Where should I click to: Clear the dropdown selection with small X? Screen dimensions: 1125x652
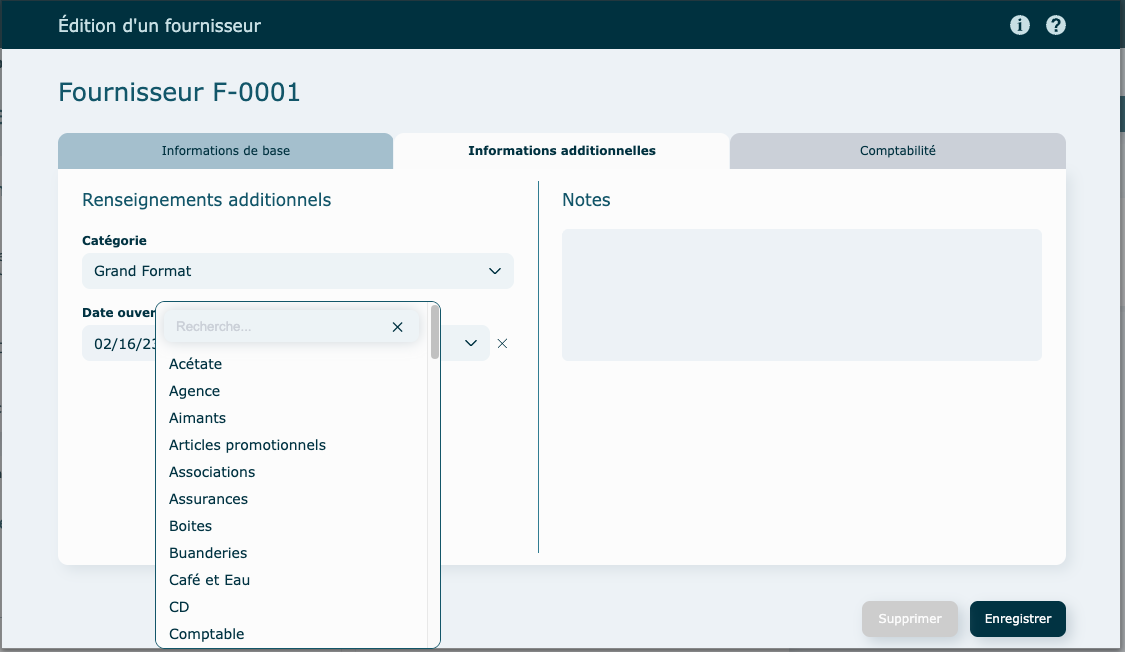(x=503, y=344)
